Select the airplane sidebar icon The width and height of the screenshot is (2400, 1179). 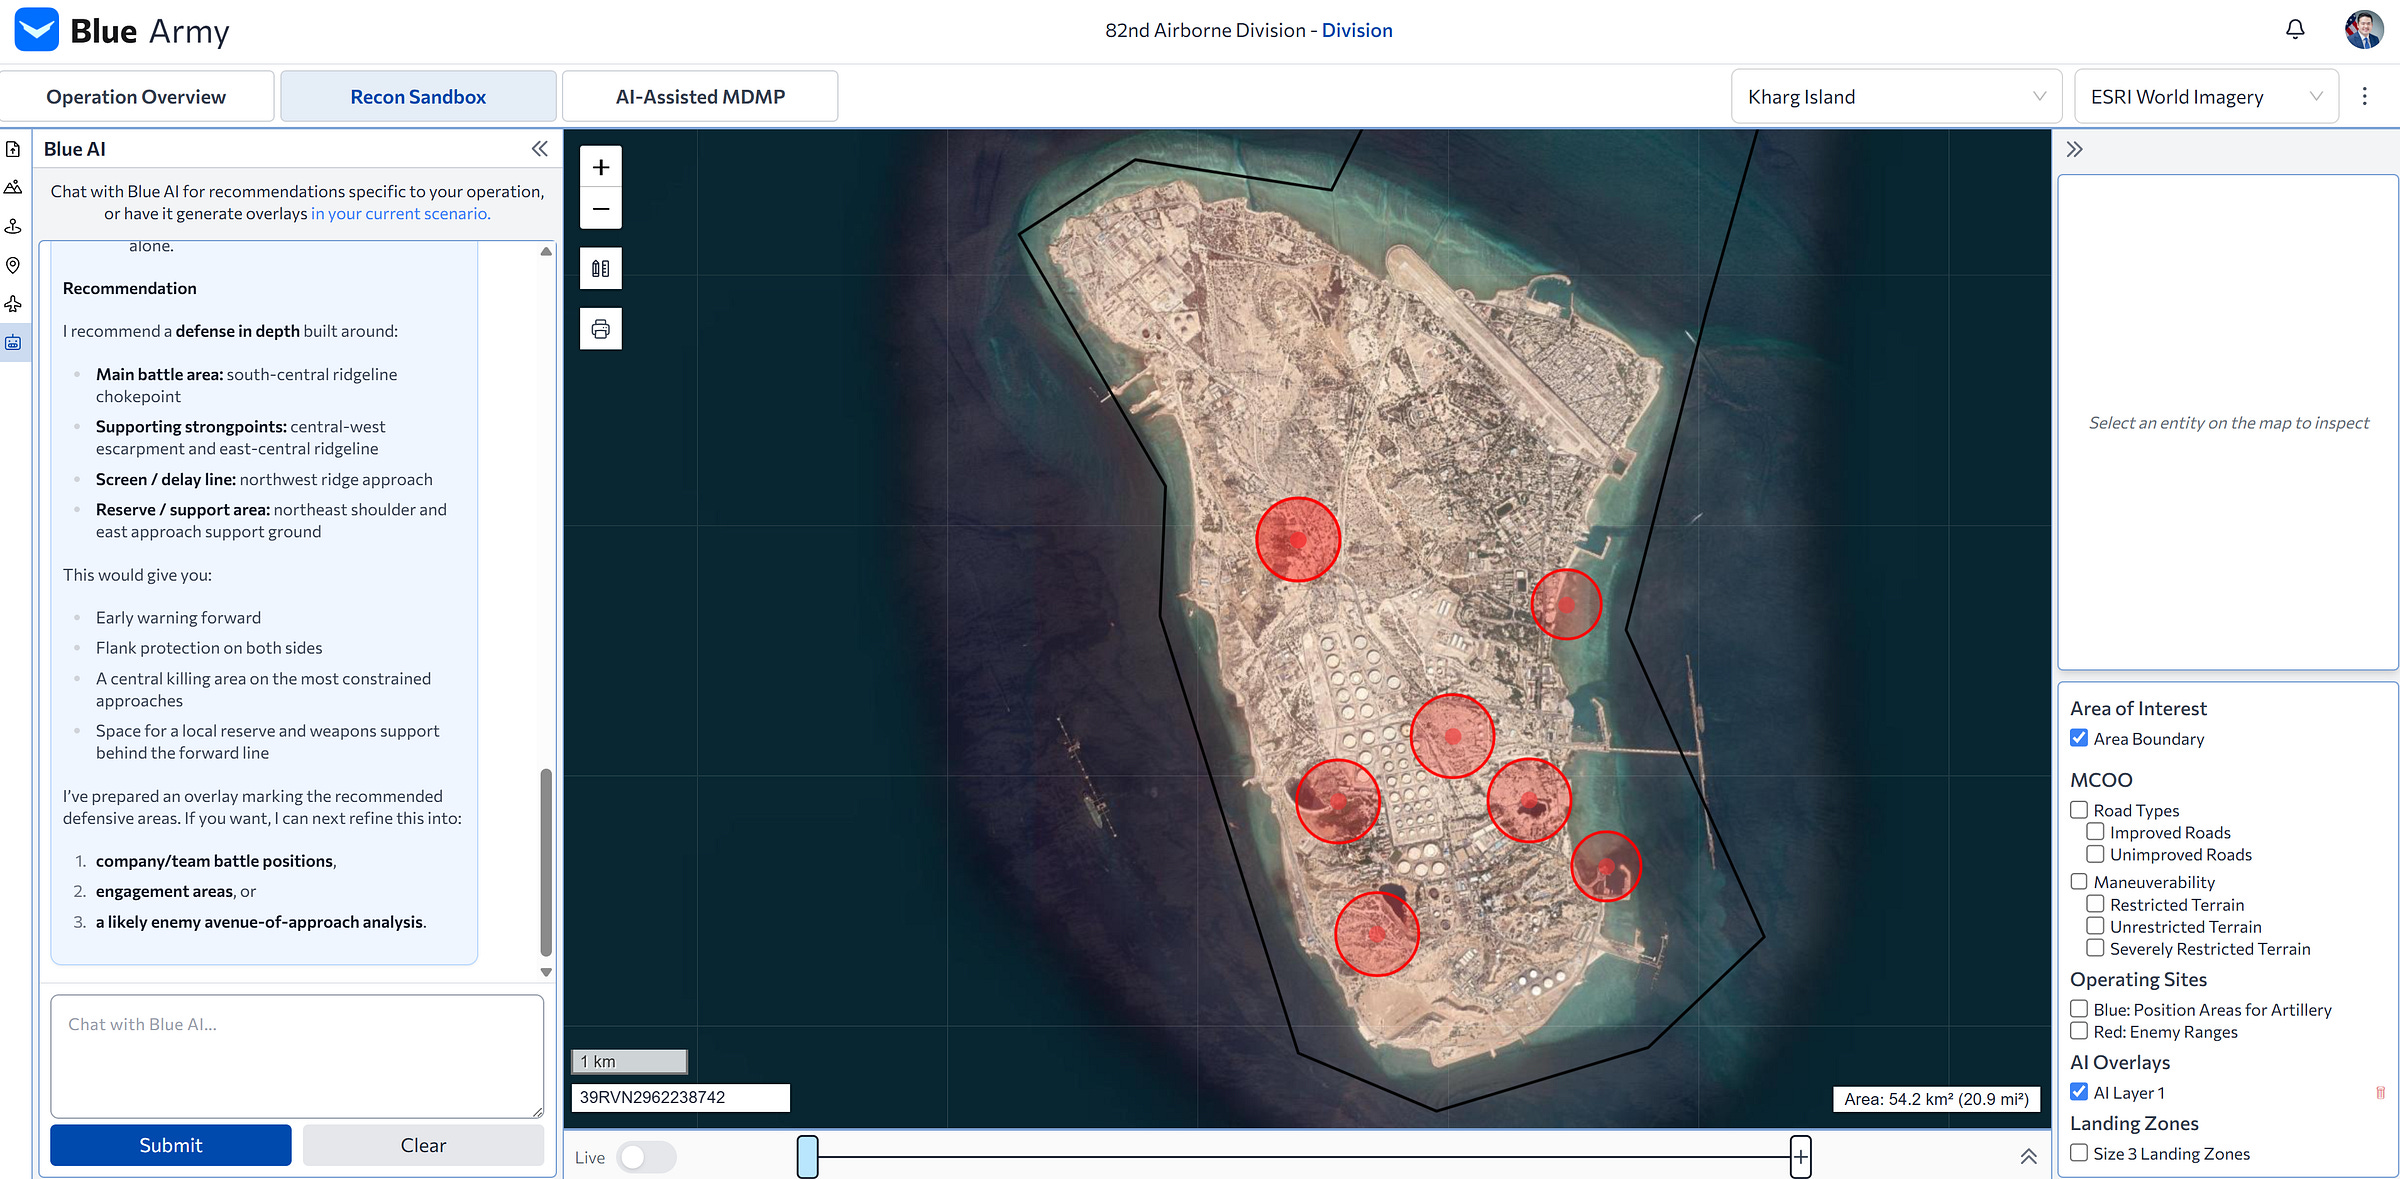pyautogui.click(x=13, y=304)
